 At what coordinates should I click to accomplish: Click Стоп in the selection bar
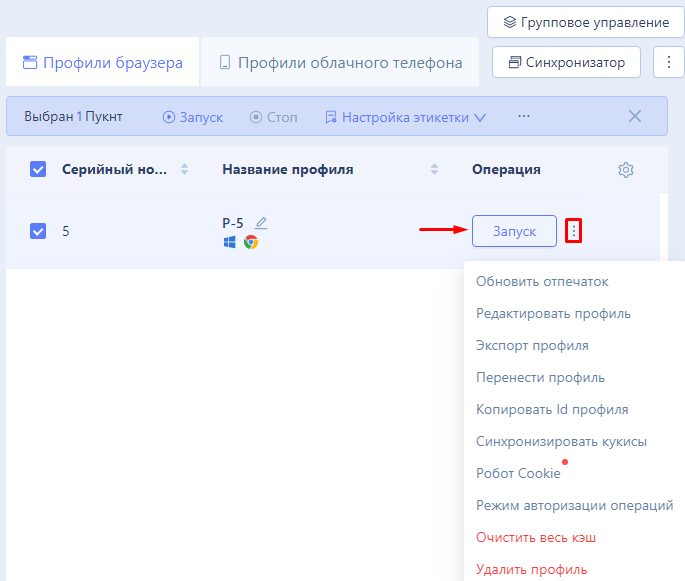[x=273, y=117]
